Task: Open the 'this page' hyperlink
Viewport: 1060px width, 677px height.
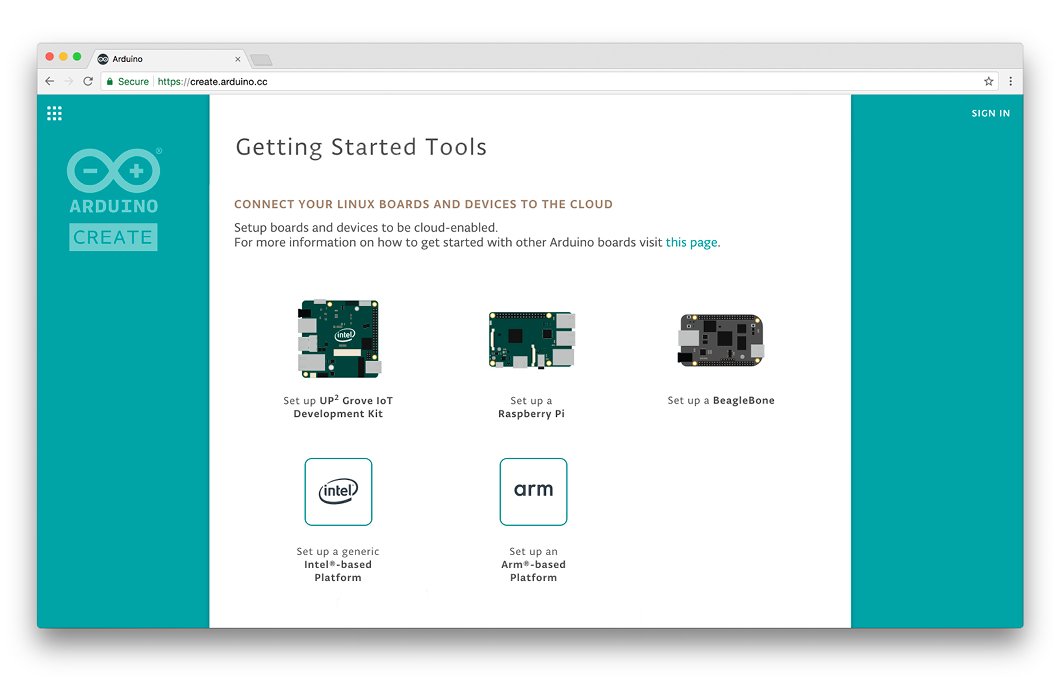Action: (691, 241)
